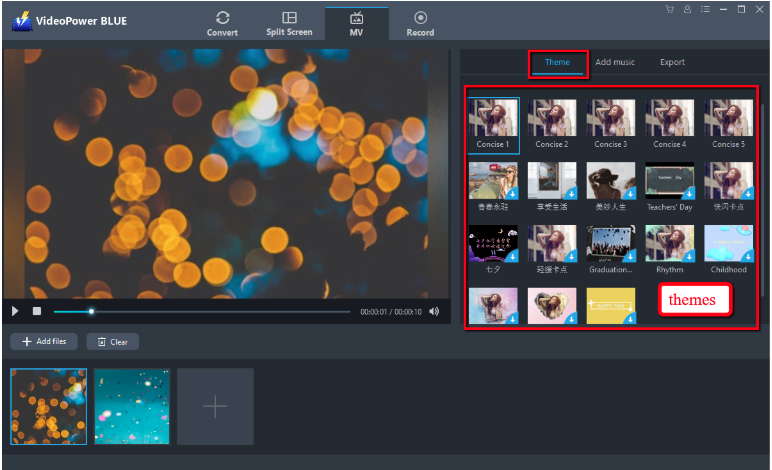This screenshot has height=470, width=772.
Task: Download the Childhood theme via arrow icon
Action: (x=748, y=256)
